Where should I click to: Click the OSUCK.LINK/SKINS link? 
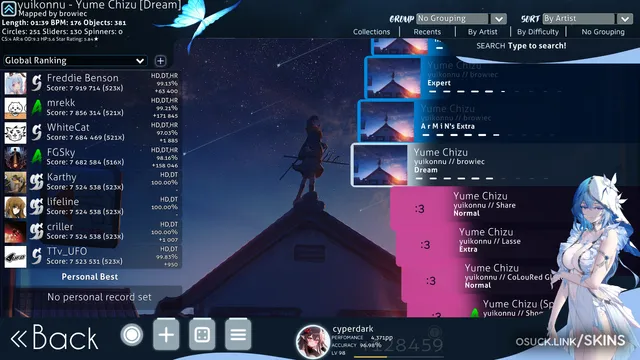click(x=570, y=341)
